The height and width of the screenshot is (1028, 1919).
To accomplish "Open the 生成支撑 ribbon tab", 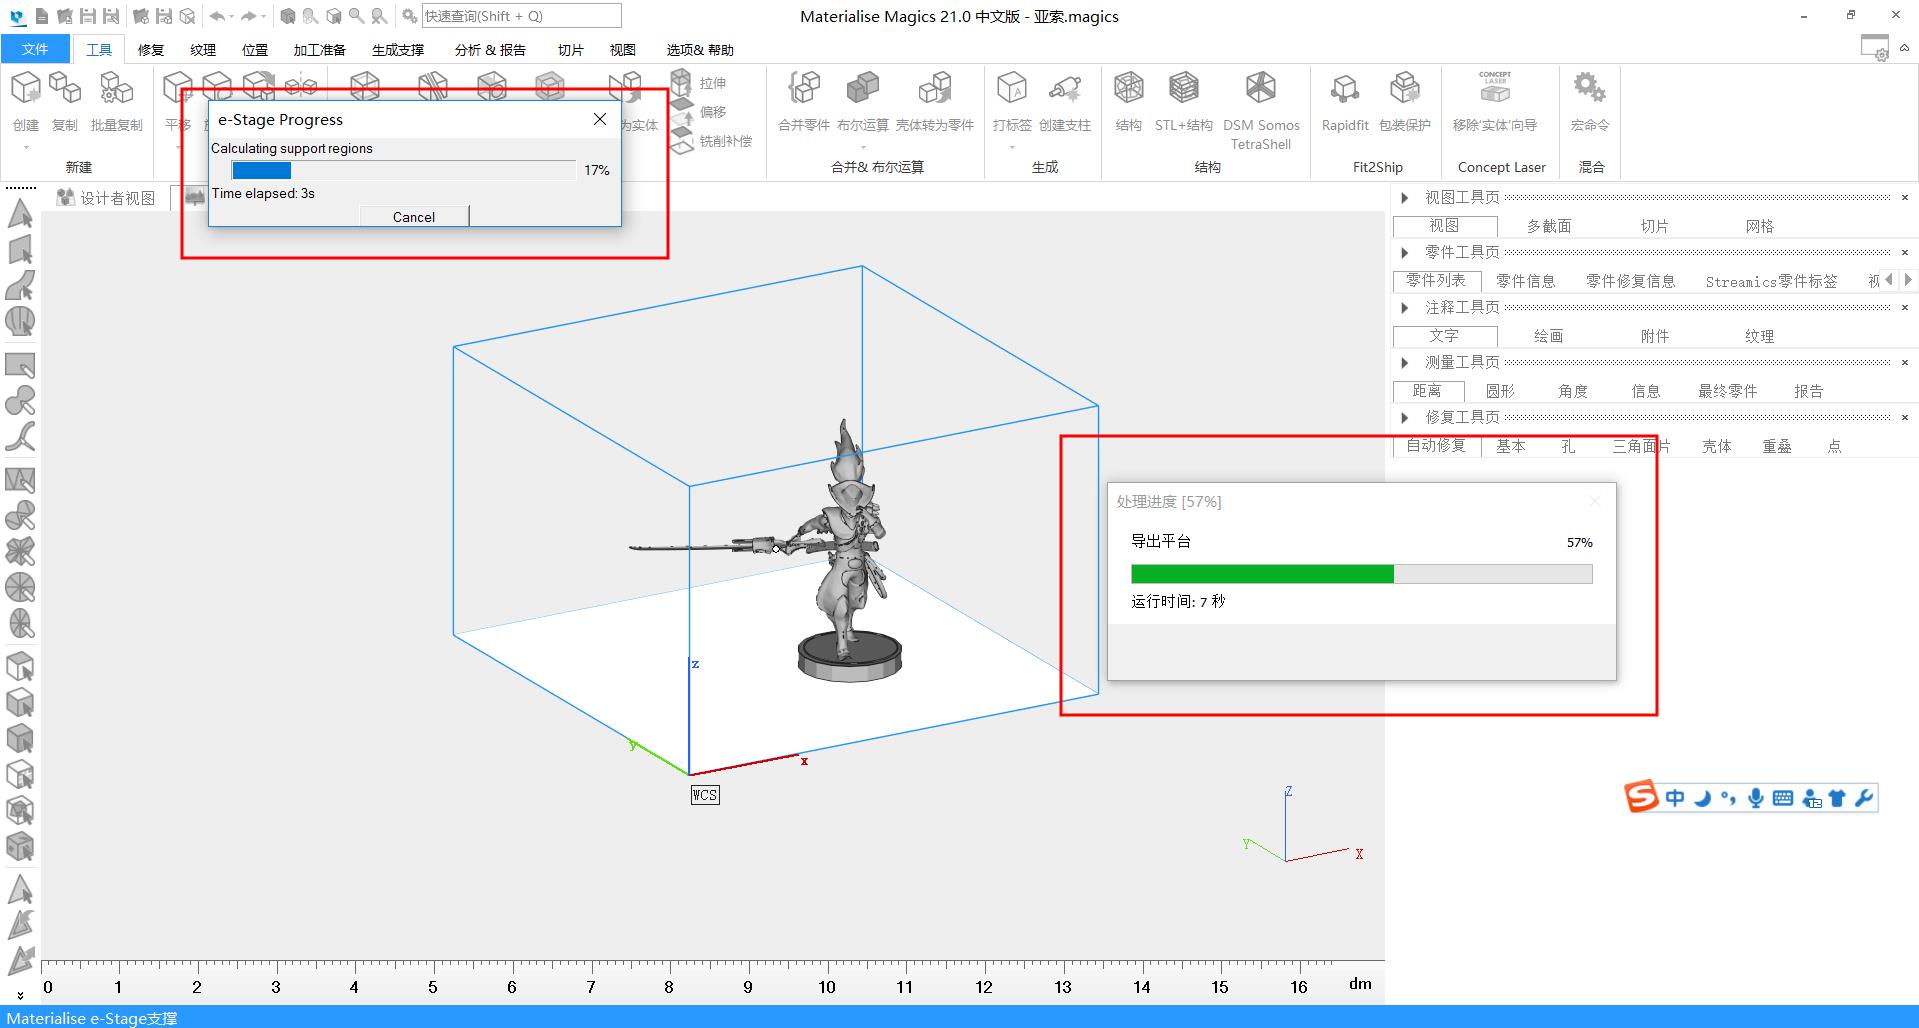I will pos(398,50).
